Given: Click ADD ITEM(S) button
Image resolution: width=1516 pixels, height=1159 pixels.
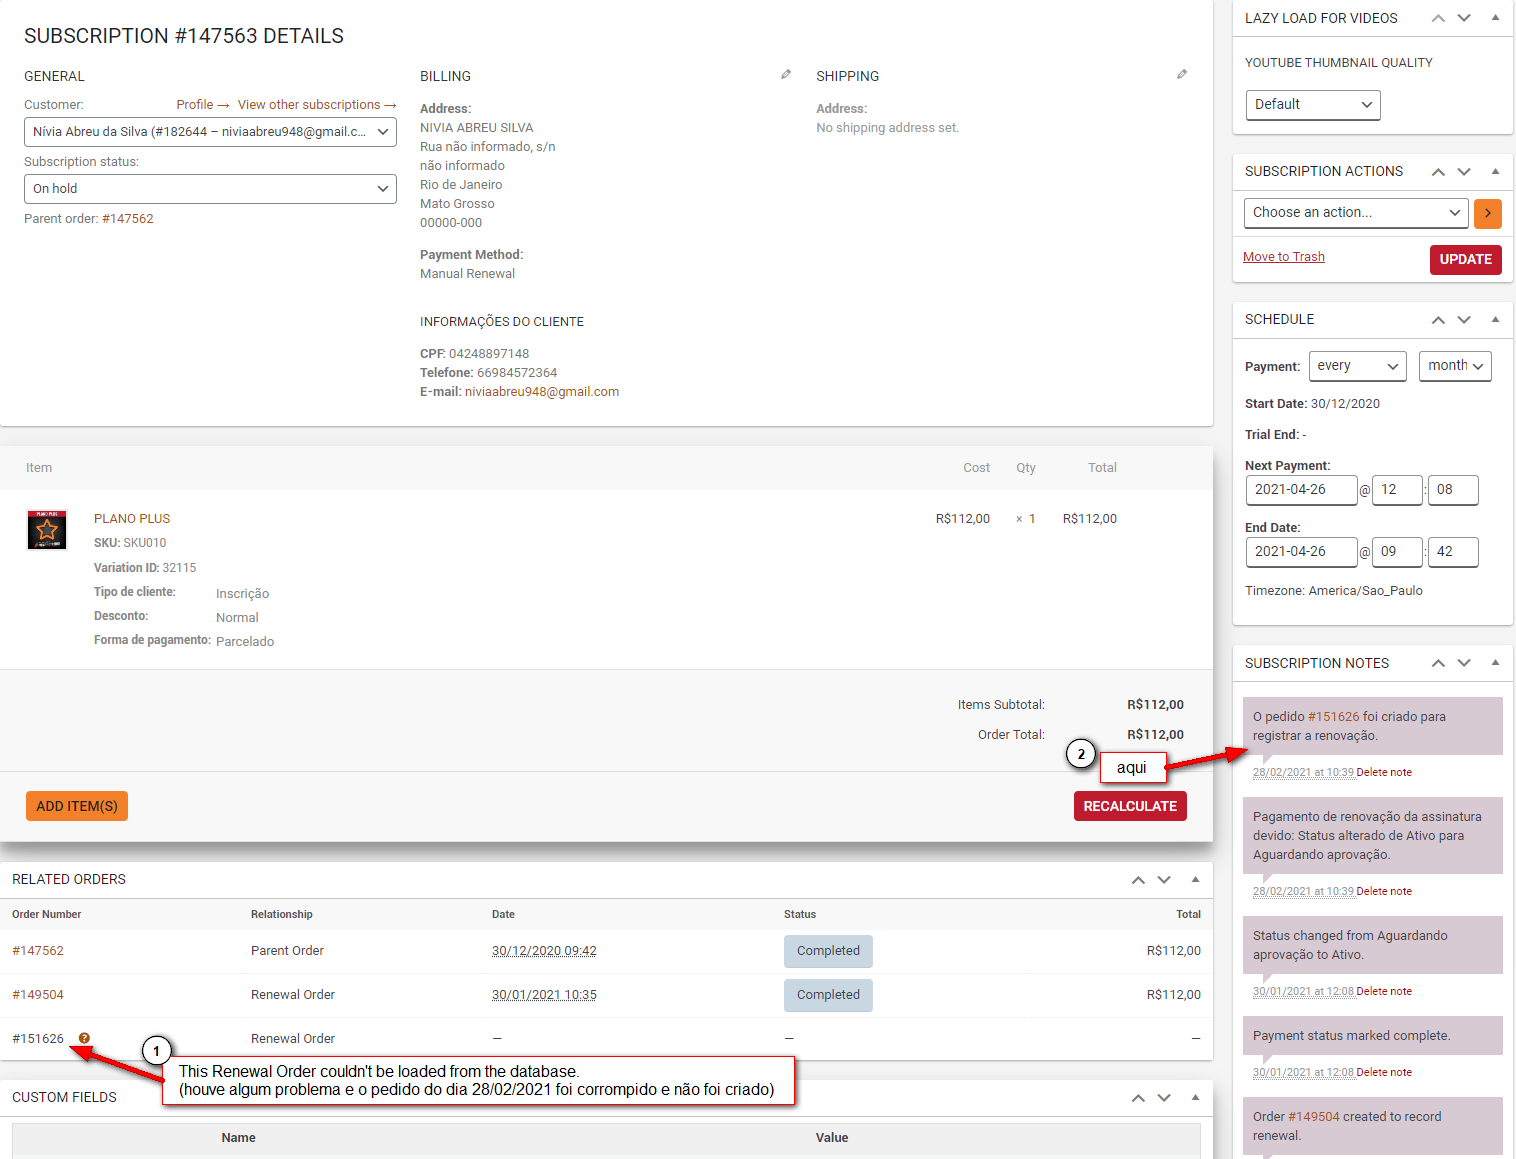Looking at the screenshot, I should (x=77, y=806).
